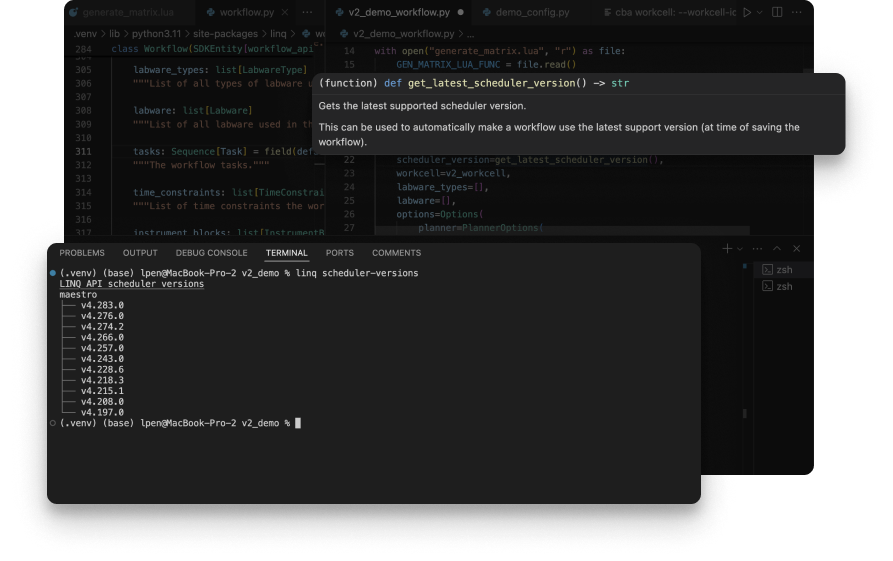Open terminal panel more actions menu
Image resolution: width=893 pixels, height=561 pixels.
pyautogui.click(x=757, y=248)
